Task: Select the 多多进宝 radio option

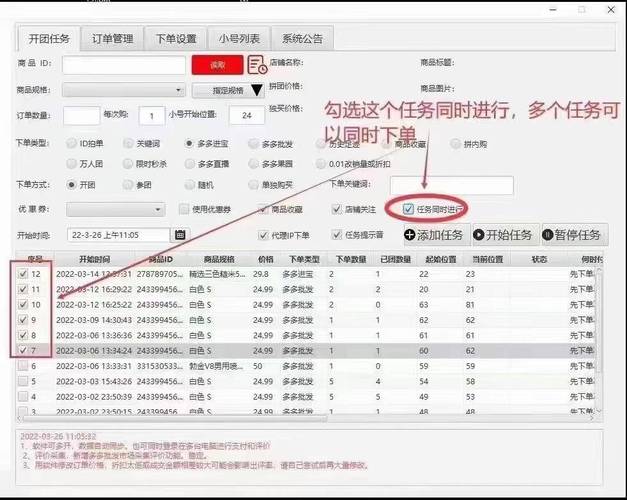Action: coord(206,143)
